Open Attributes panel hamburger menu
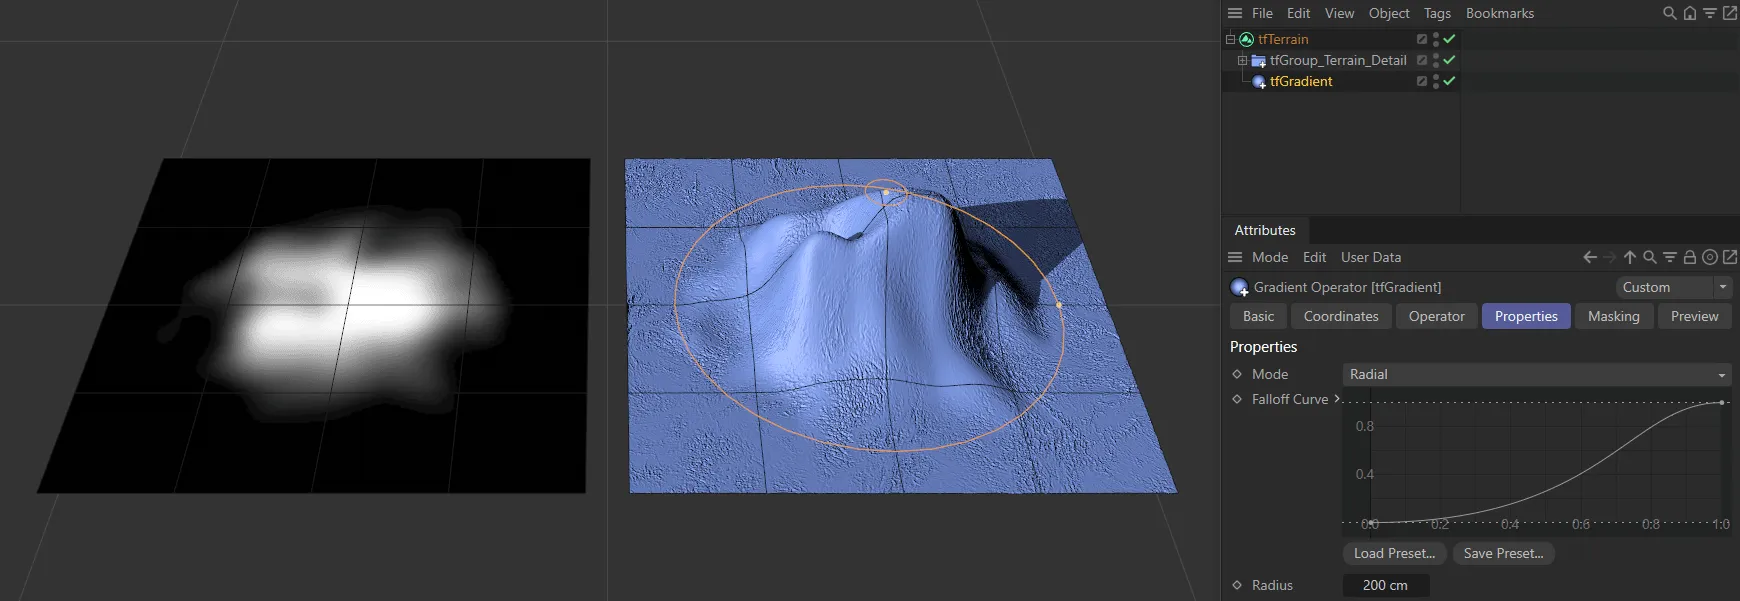The image size is (1740, 601). pos(1235,257)
